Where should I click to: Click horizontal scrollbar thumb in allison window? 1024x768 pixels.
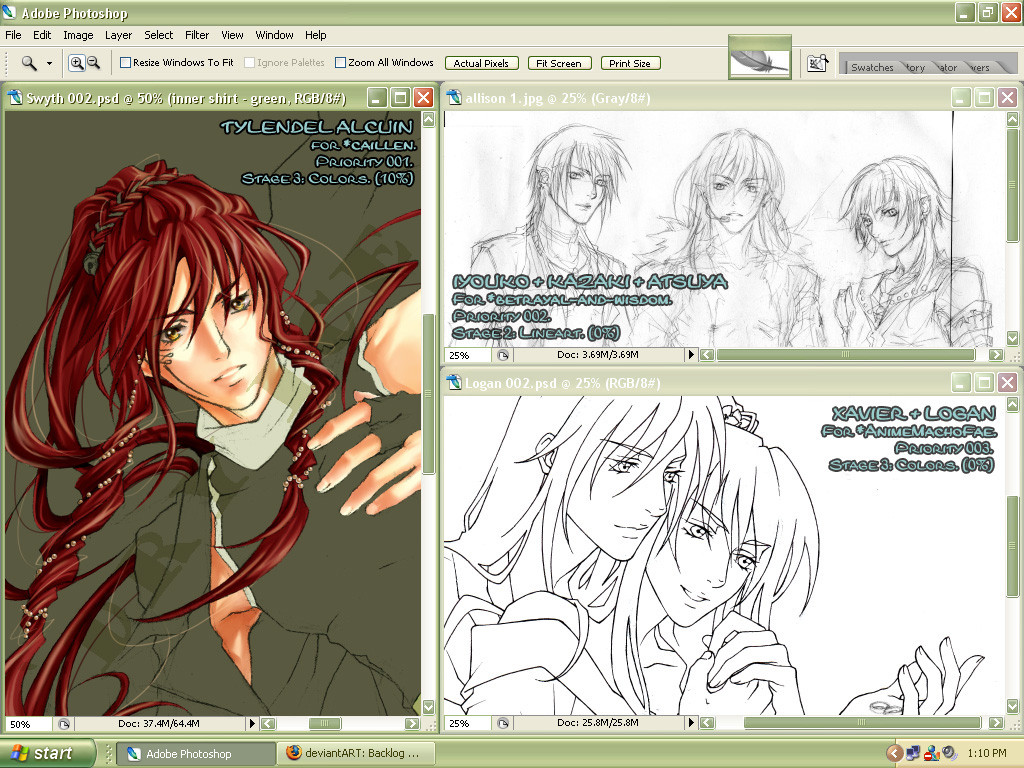(846, 355)
